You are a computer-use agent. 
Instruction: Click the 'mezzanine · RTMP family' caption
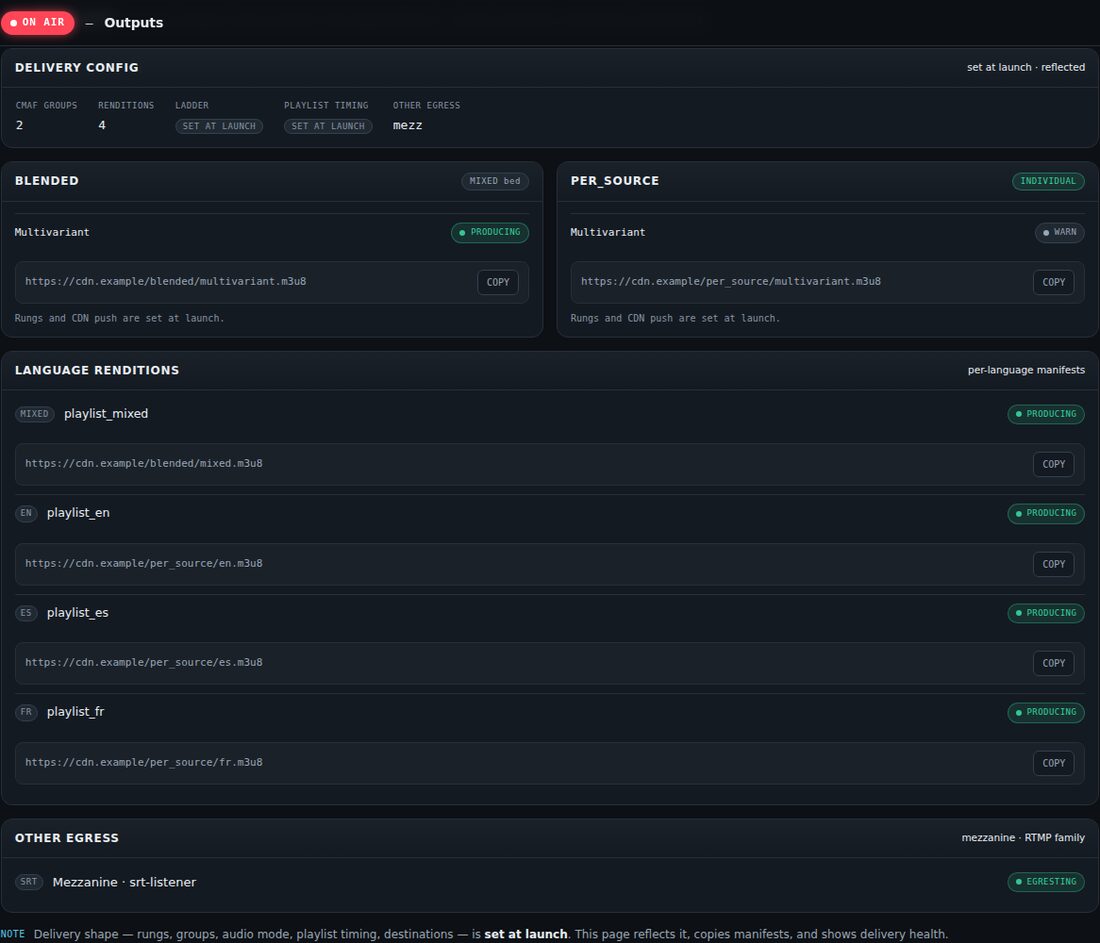[1023, 838]
